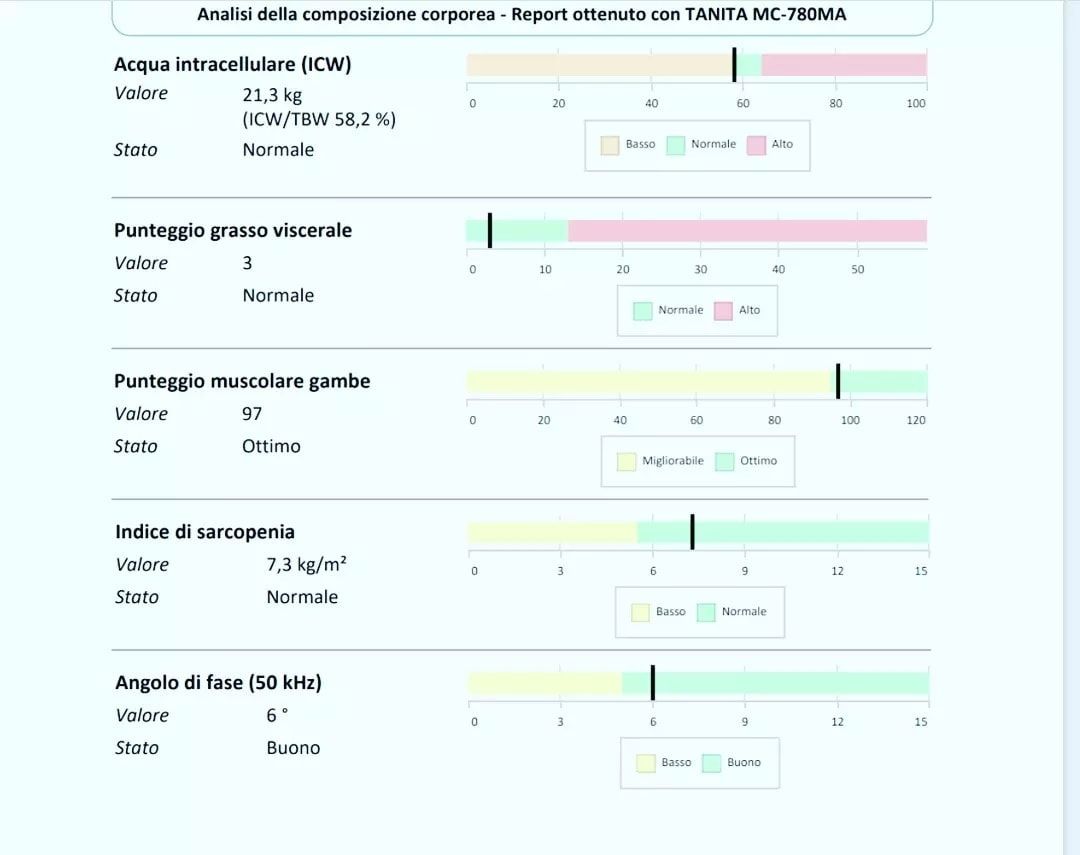Click the TANITA MC-780MA report title
The height and width of the screenshot is (855, 1080).
pos(522,14)
